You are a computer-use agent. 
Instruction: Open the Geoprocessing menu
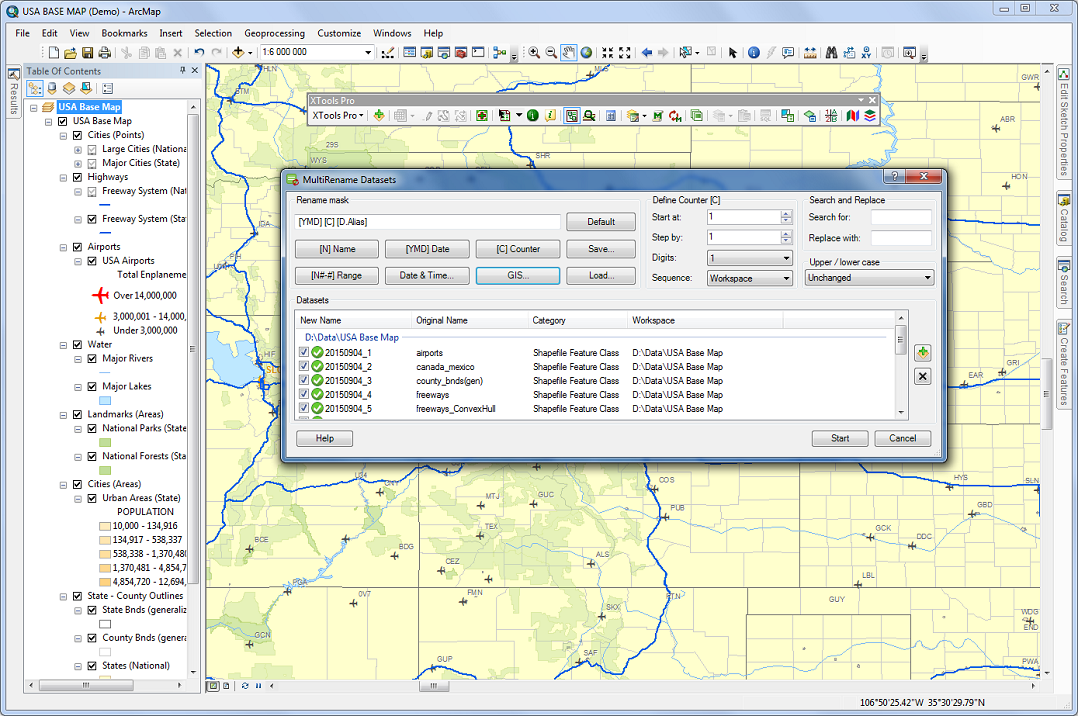(274, 33)
